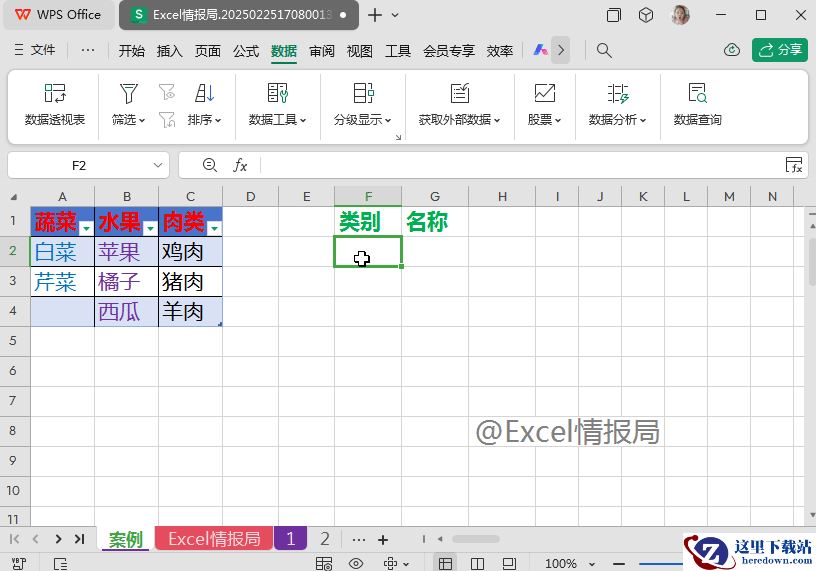Switch to the 插入 ribbon tab
The width and height of the screenshot is (816, 571).
170,50
